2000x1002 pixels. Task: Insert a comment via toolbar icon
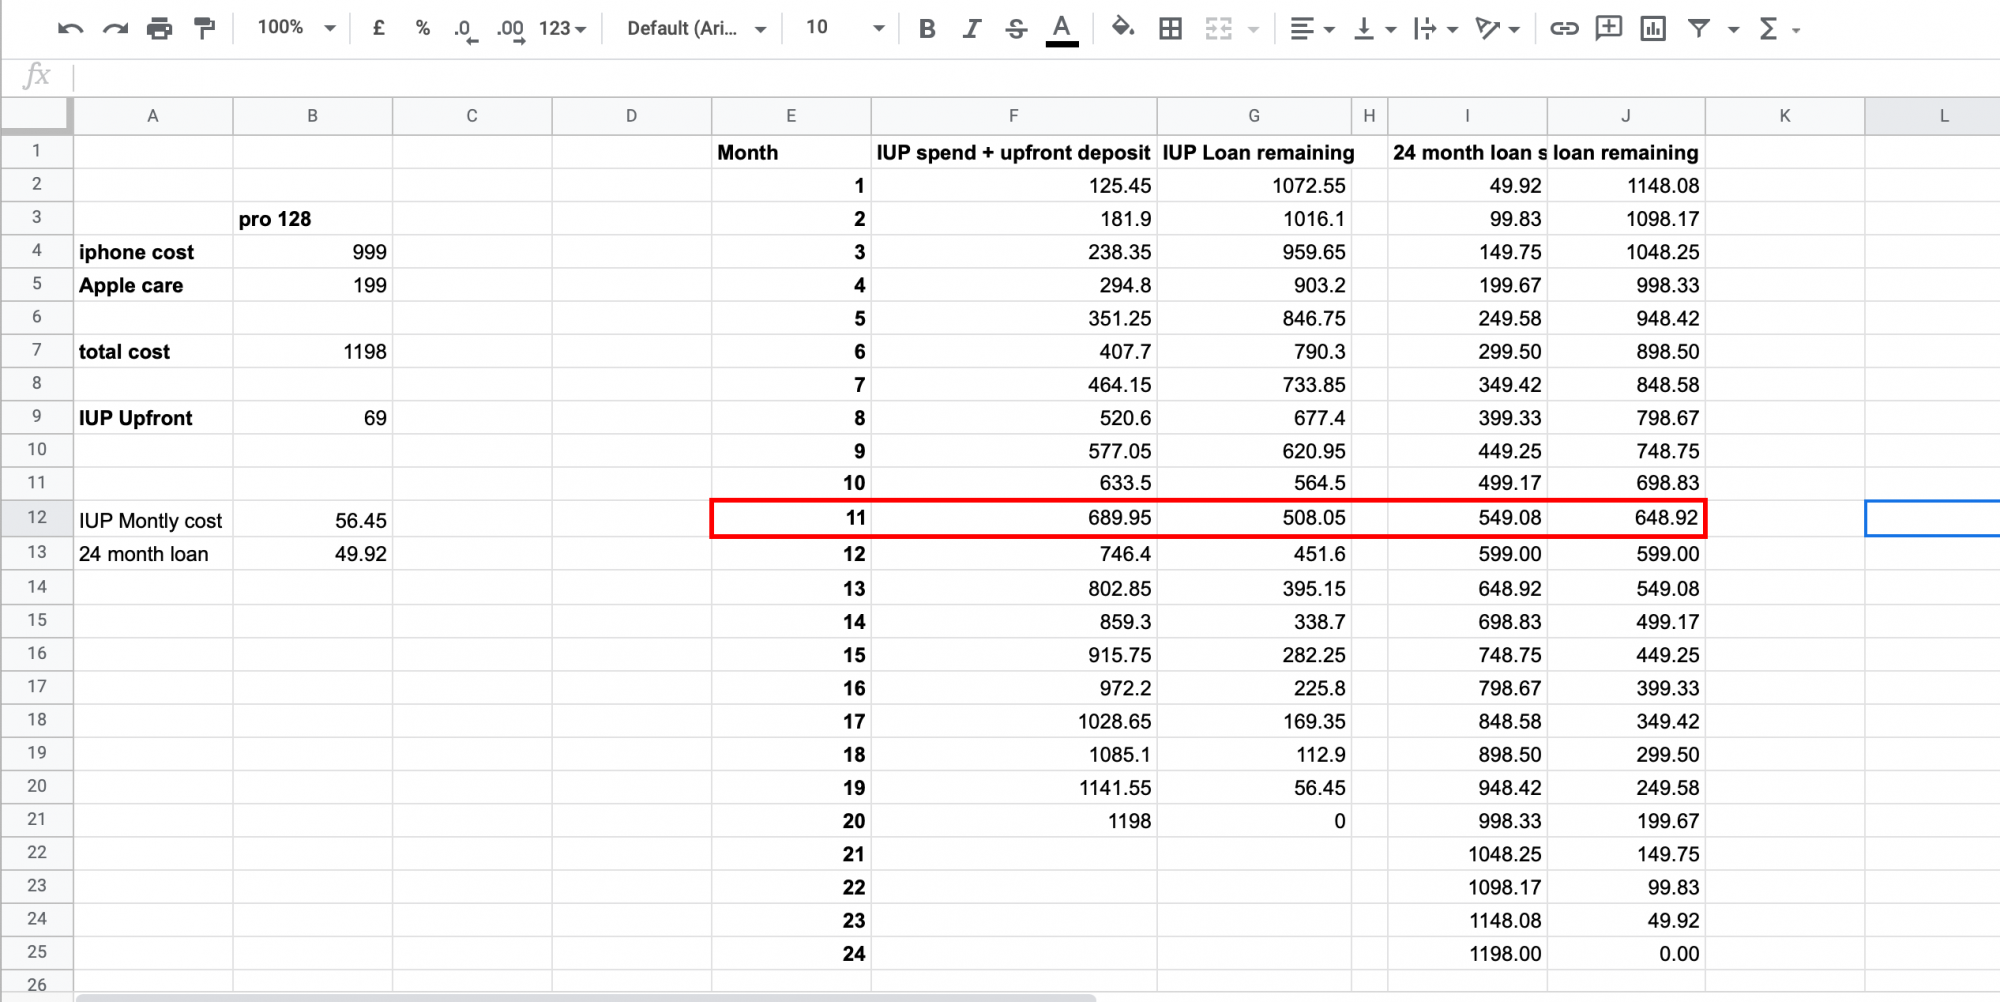click(x=1609, y=28)
